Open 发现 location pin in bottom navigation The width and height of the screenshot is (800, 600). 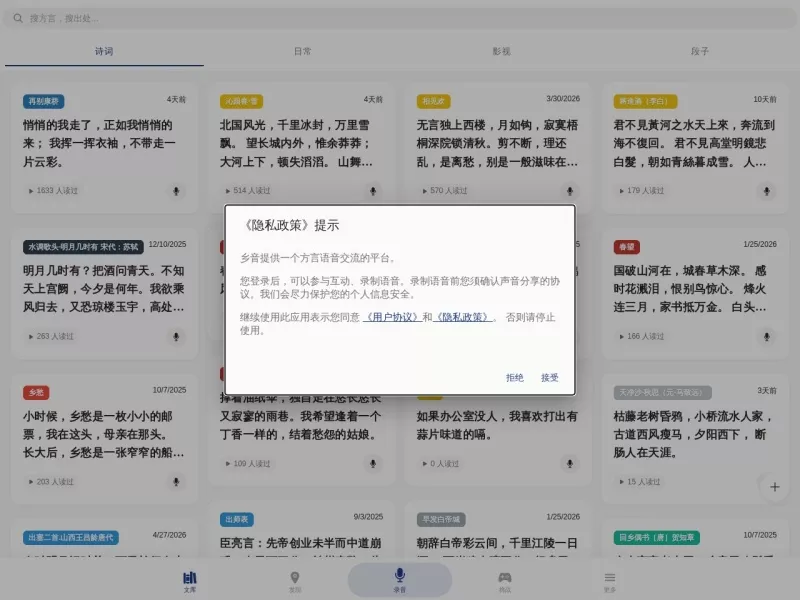click(295, 581)
